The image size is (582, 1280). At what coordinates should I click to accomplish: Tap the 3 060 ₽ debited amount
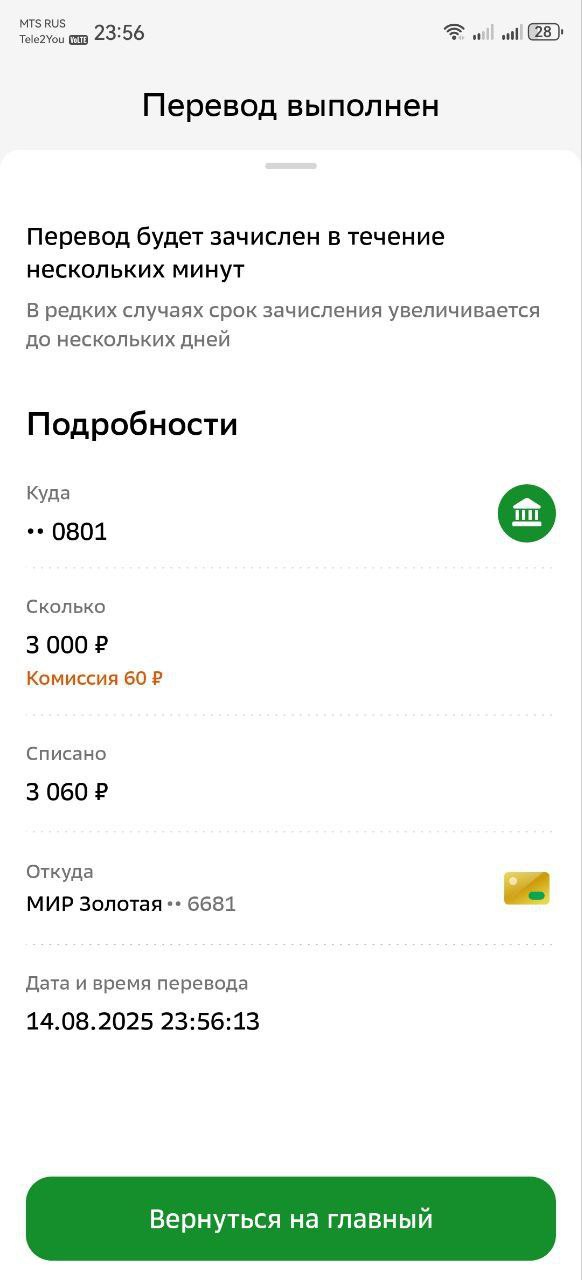(67, 792)
